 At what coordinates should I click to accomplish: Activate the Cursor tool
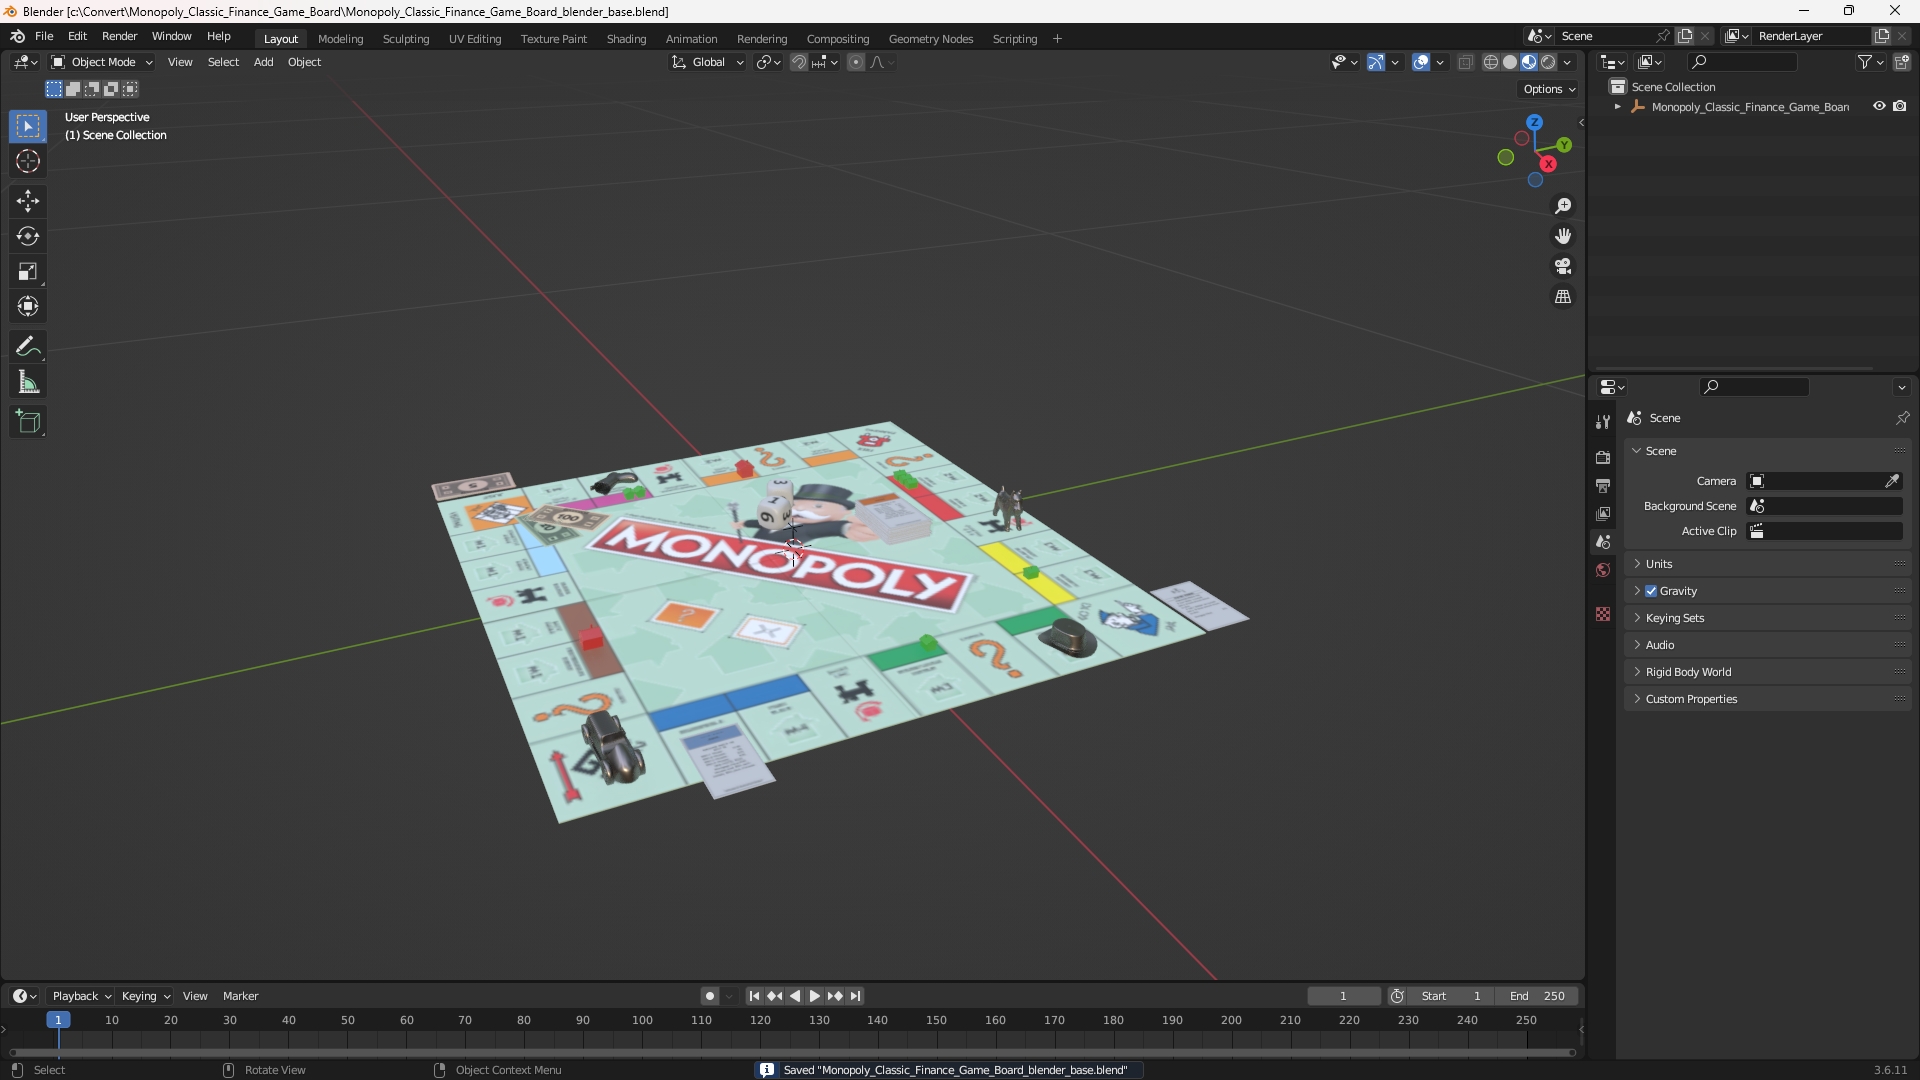[x=28, y=161]
